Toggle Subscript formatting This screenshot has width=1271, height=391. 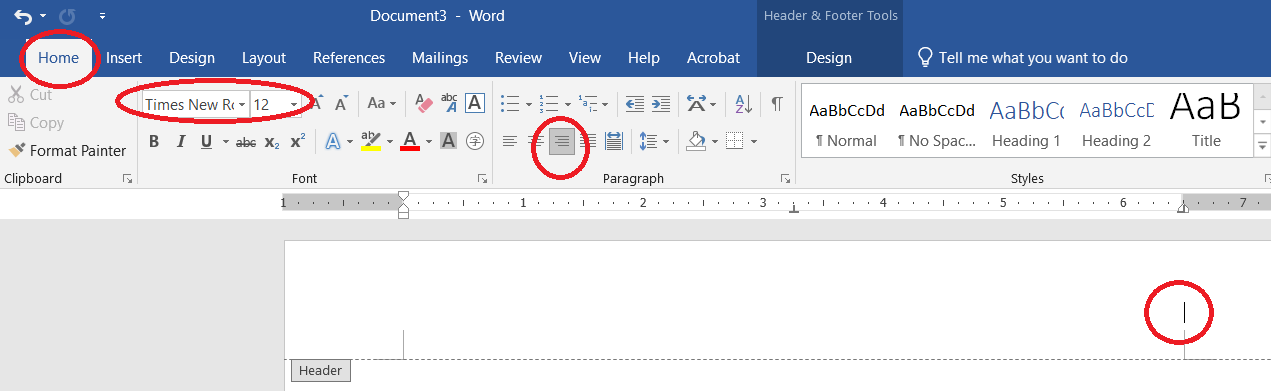[x=272, y=142]
